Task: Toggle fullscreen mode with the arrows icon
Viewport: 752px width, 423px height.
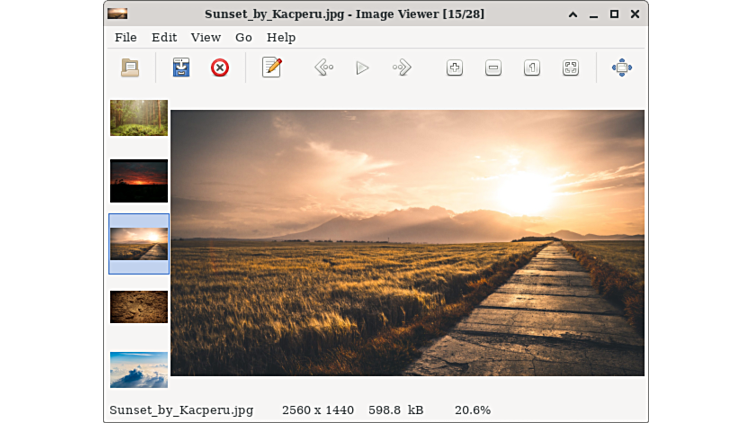Action: point(621,68)
